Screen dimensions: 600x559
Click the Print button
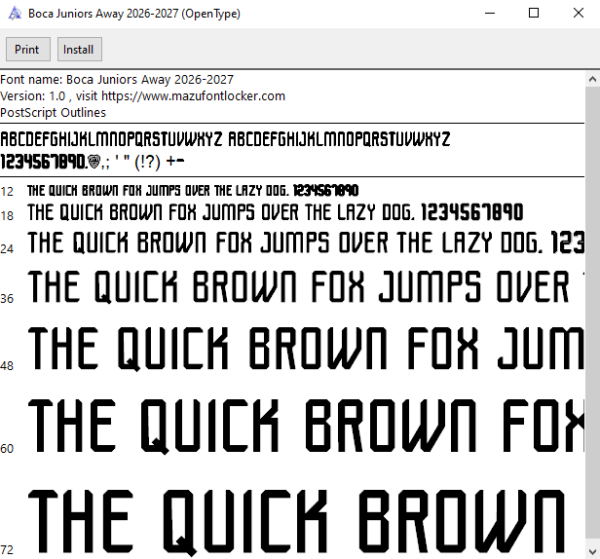(28, 49)
